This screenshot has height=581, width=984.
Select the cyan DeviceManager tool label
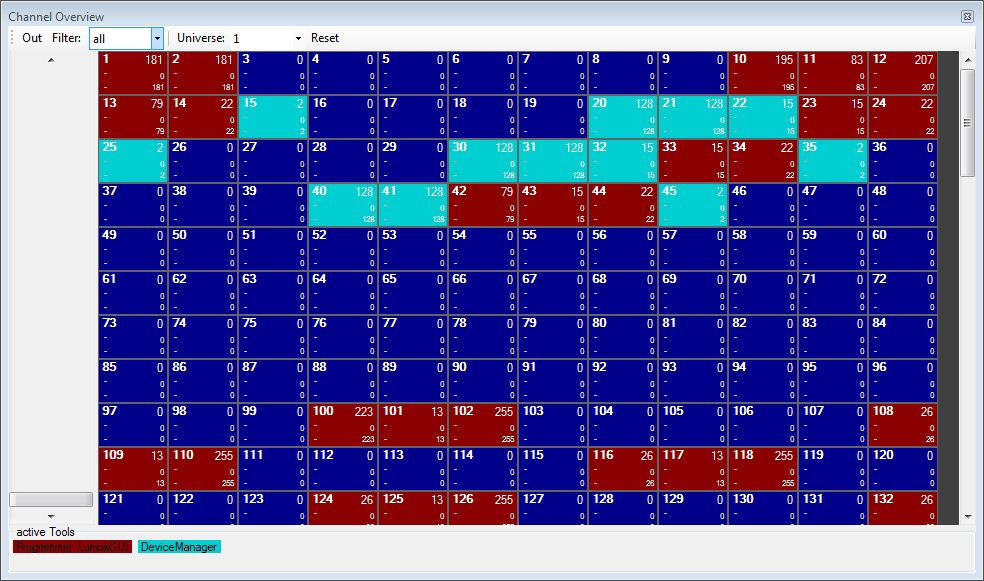[x=179, y=547]
